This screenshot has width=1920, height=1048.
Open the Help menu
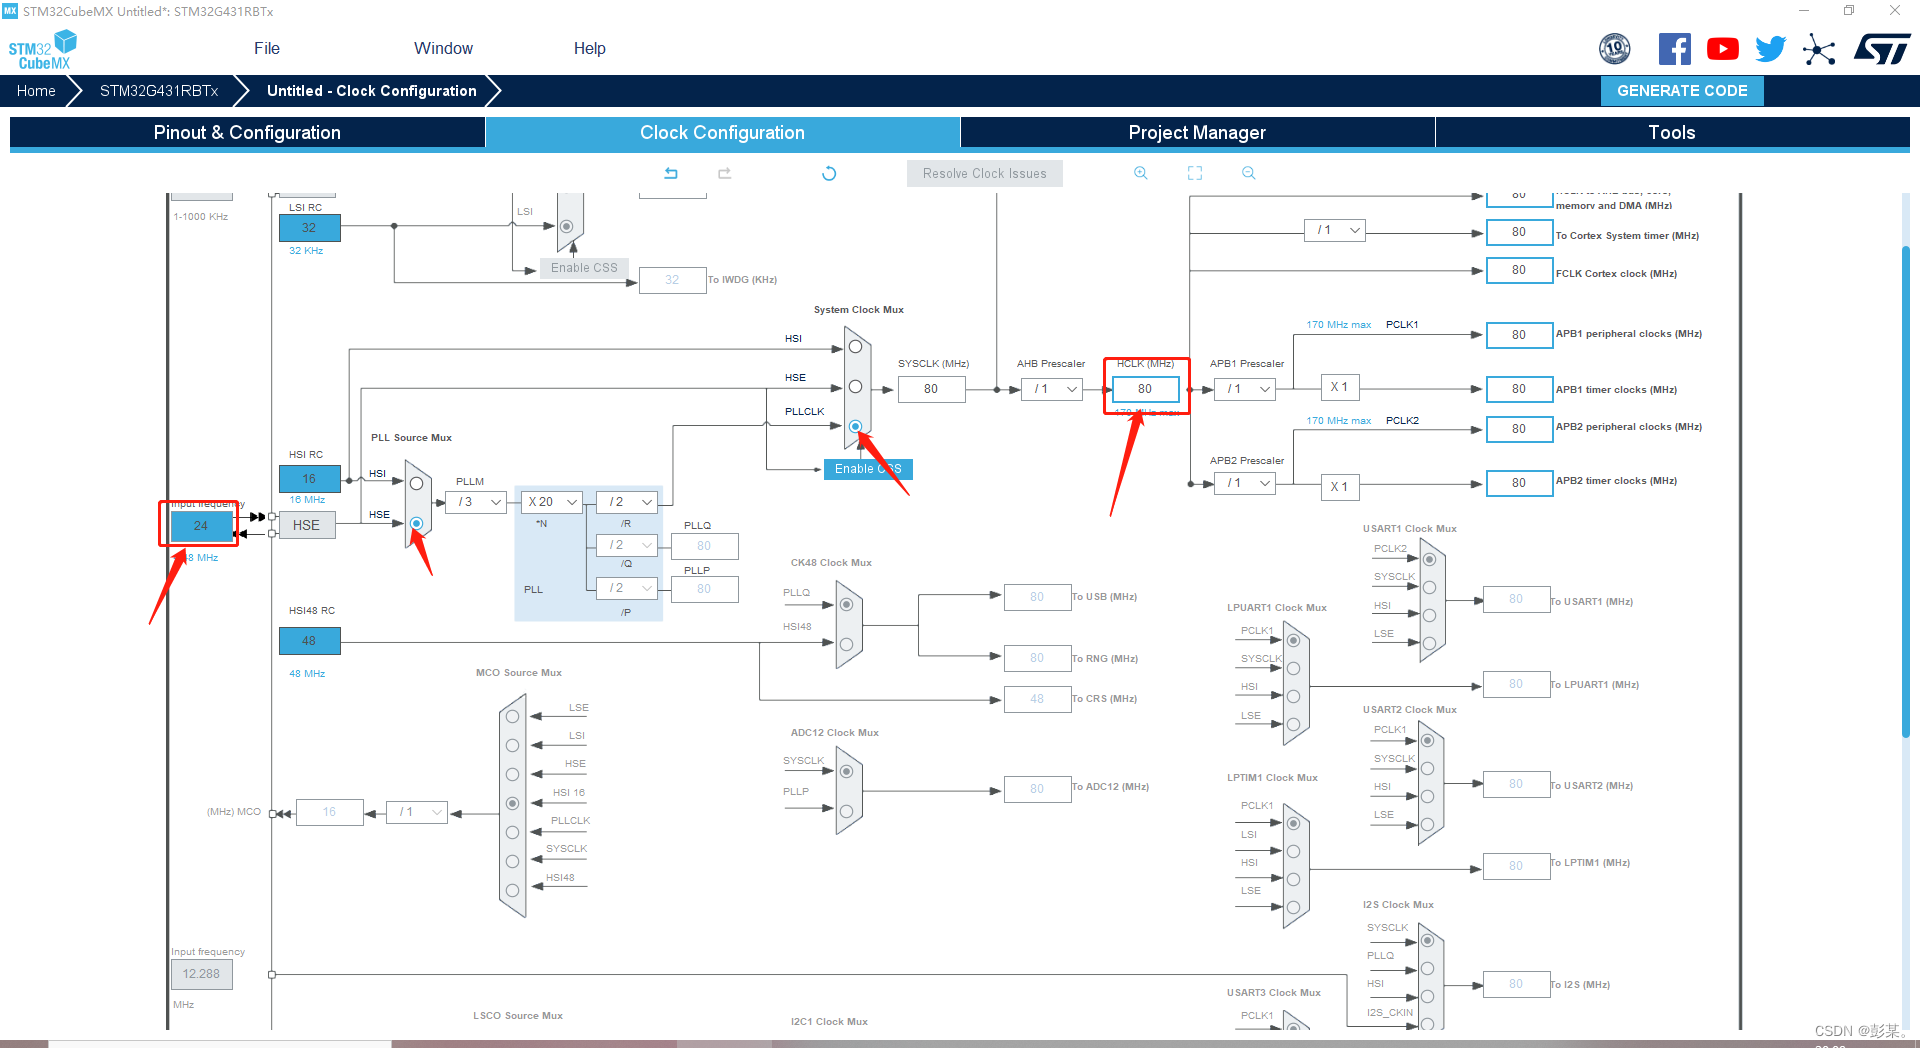pyautogui.click(x=590, y=48)
